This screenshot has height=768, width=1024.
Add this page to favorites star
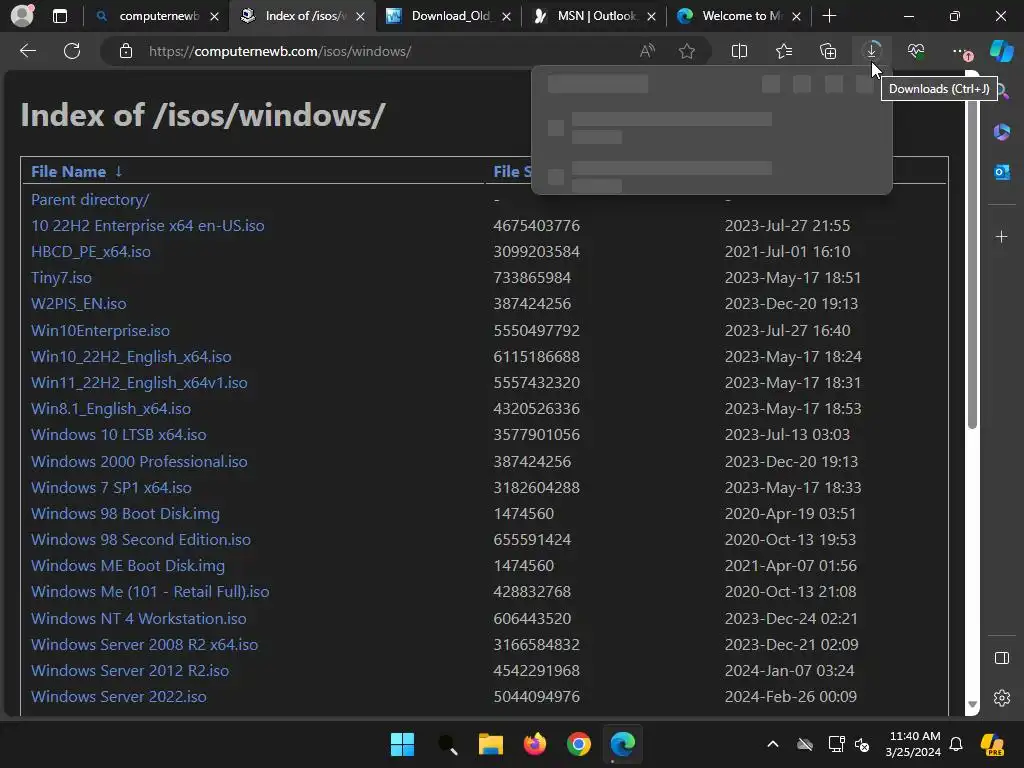tap(686, 51)
